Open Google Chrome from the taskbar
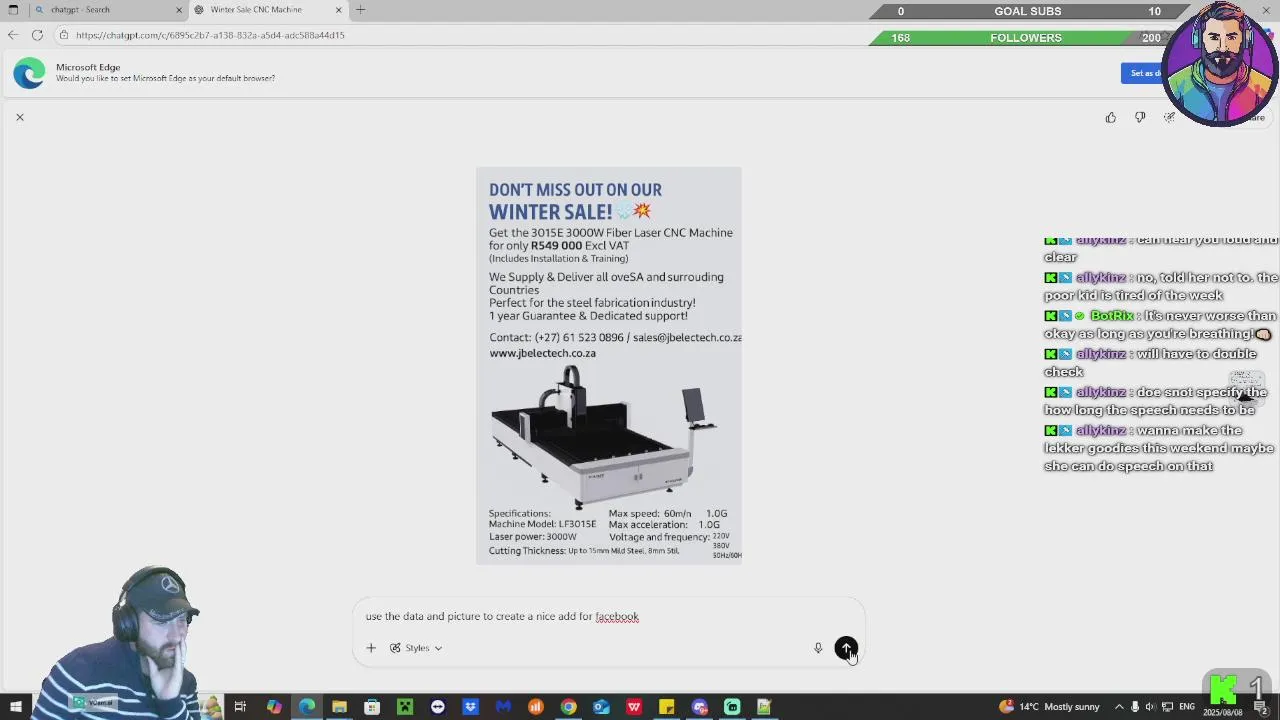Screen dimensions: 1280x720 pyautogui.click(x=569, y=707)
